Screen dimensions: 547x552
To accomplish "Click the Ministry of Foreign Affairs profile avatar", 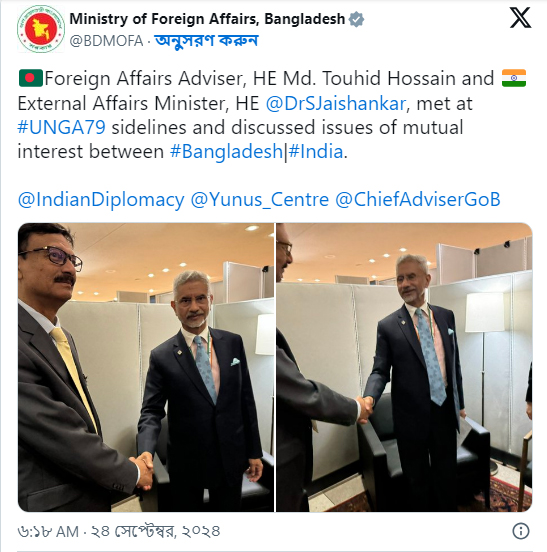I will 41,29.
